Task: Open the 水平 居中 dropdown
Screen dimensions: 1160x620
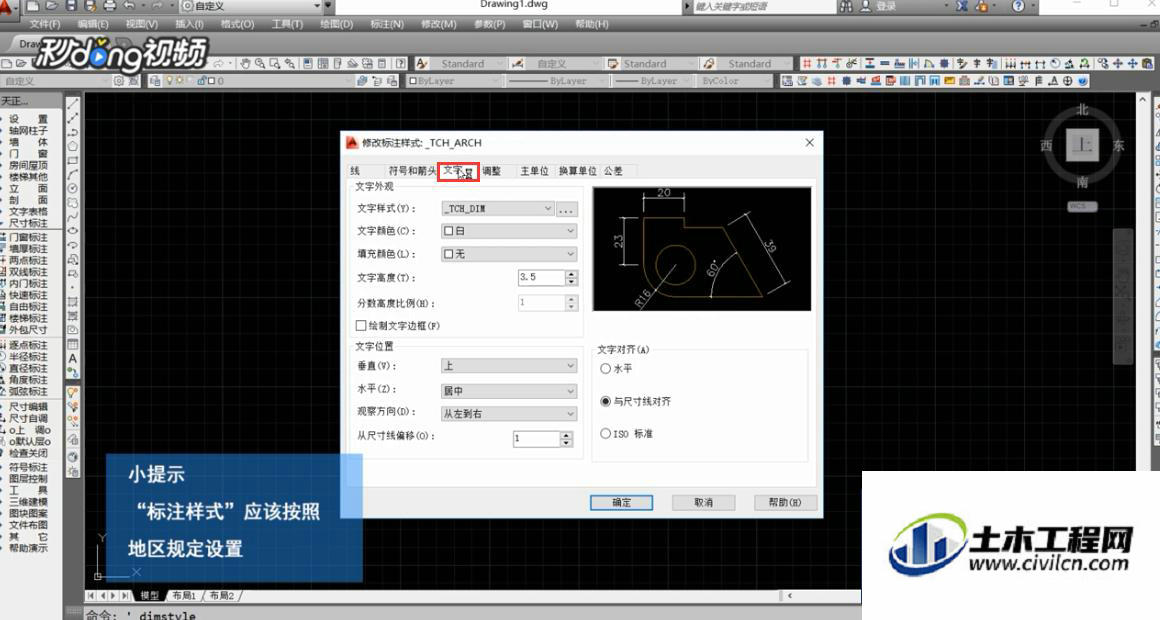Action: point(509,391)
